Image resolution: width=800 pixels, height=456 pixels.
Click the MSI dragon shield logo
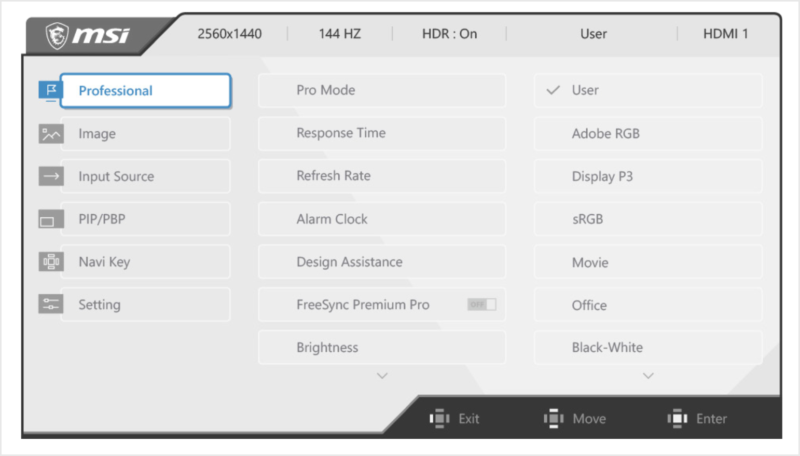point(57,36)
